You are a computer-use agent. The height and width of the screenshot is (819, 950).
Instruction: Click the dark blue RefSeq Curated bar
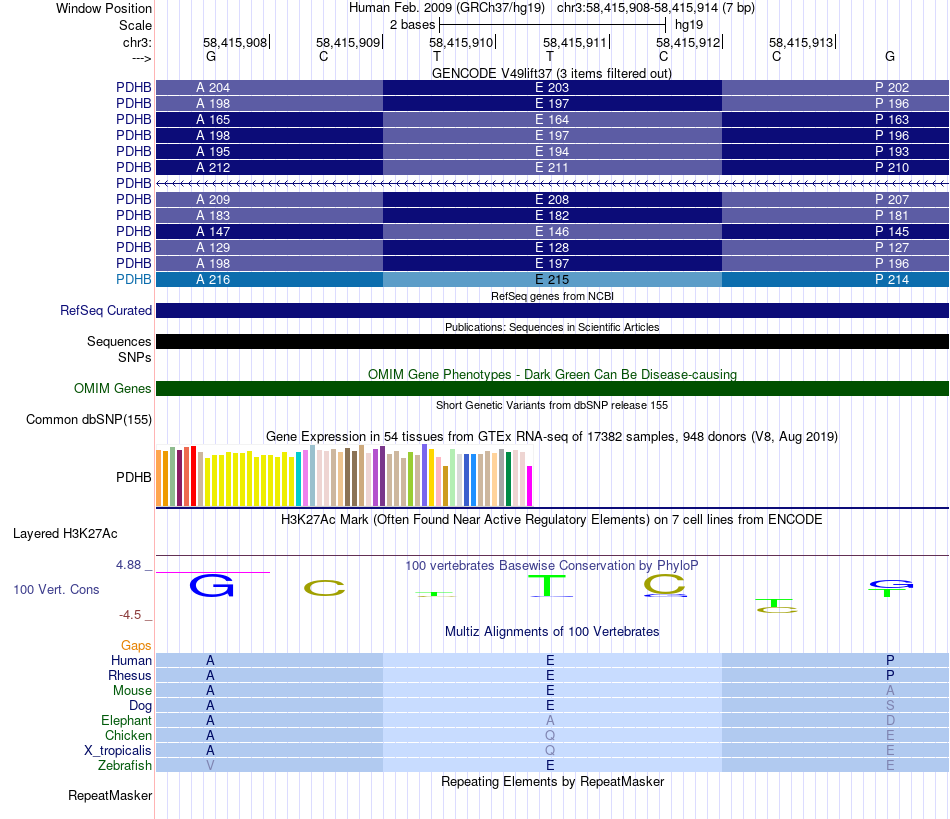[x=552, y=310]
